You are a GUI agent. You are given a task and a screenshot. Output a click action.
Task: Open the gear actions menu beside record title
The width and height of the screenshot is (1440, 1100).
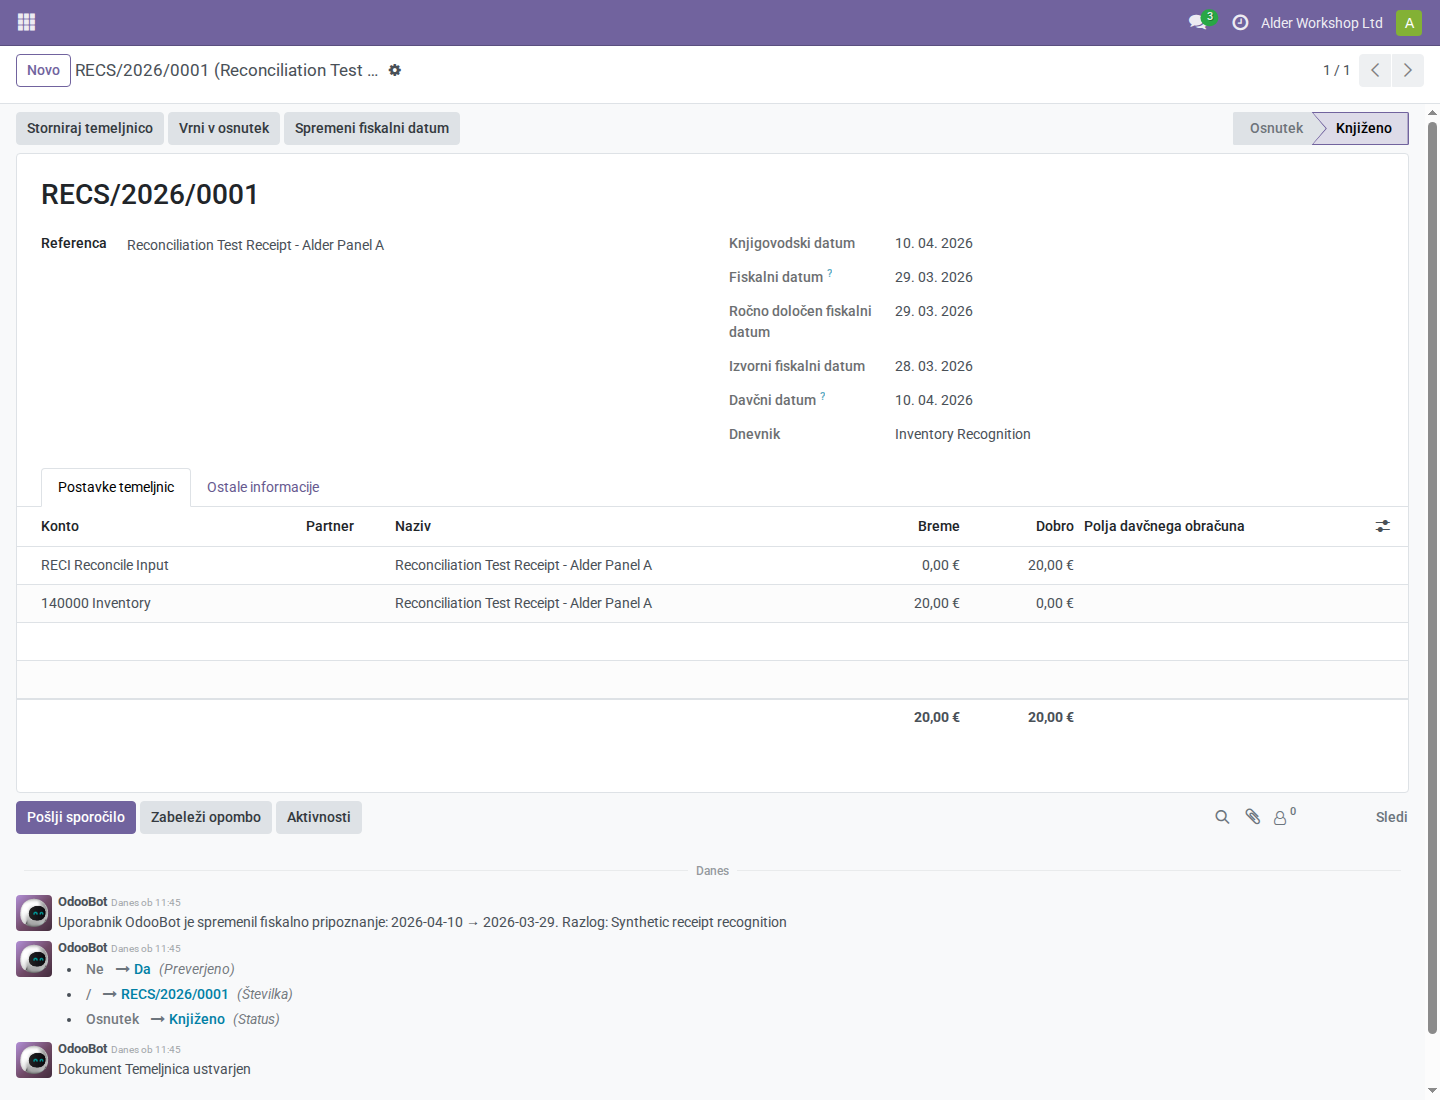tap(395, 70)
